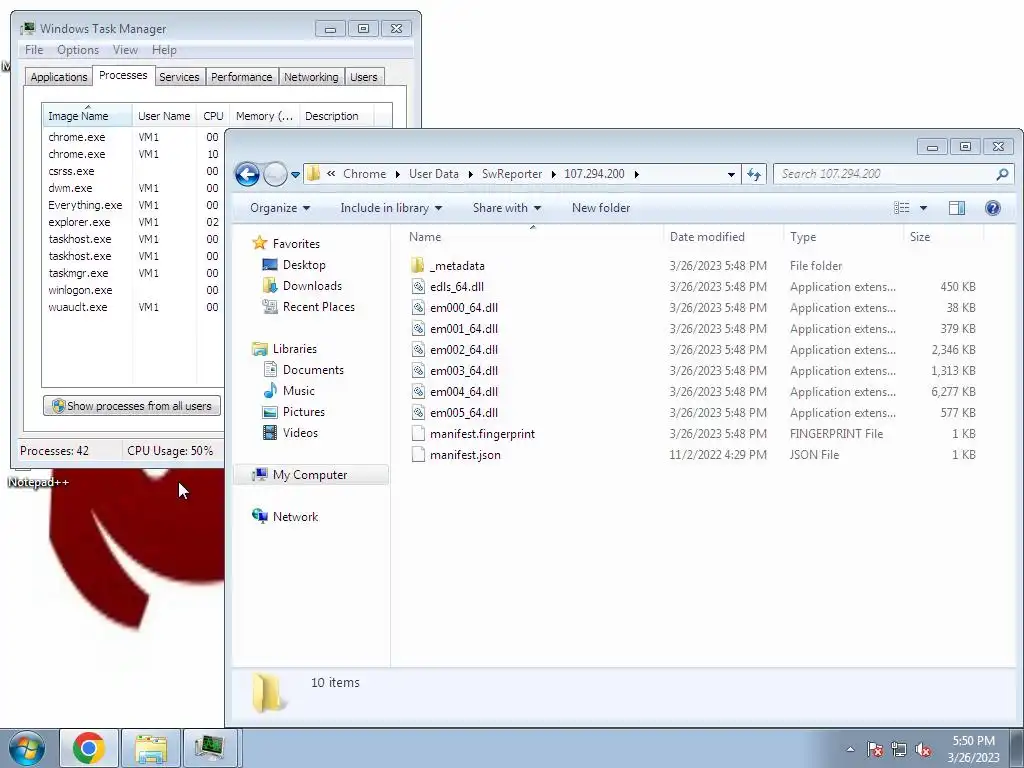Select manifest.fingerprint file icon
The width and height of the screenshot is (1024, 768).
pyautogui.click(x=418, y=434)
